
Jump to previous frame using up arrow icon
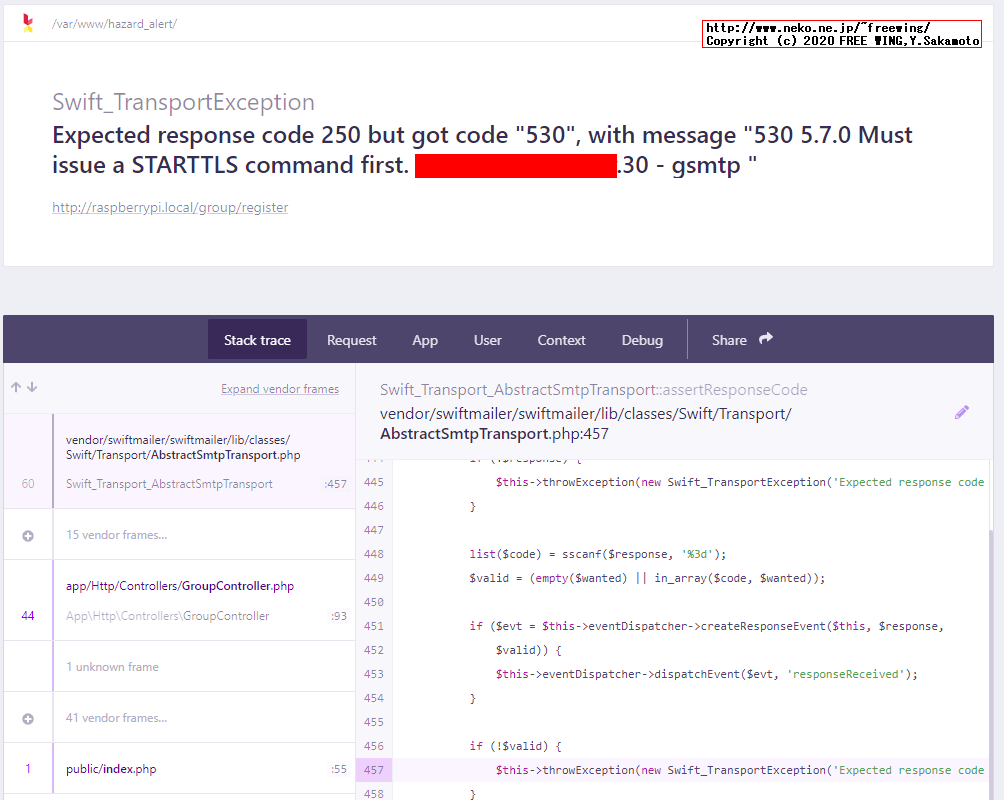pos(15,386)
